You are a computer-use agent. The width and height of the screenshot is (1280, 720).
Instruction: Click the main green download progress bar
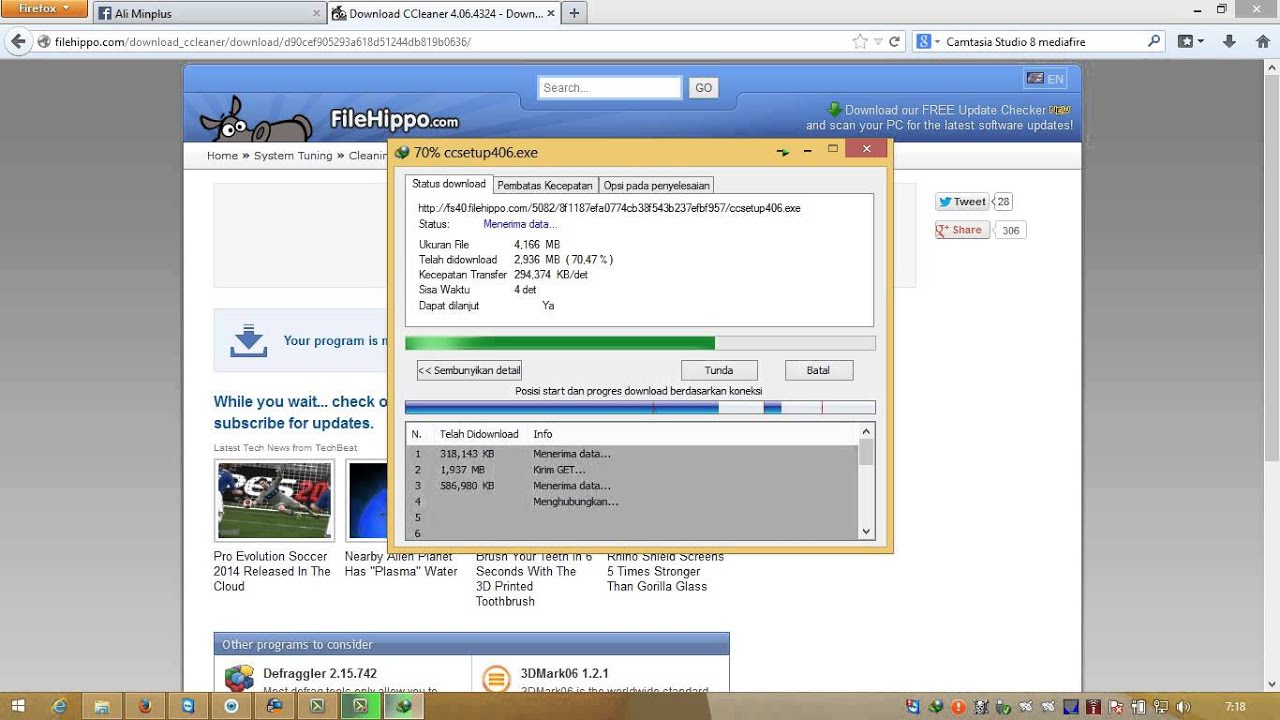(640, 343)
